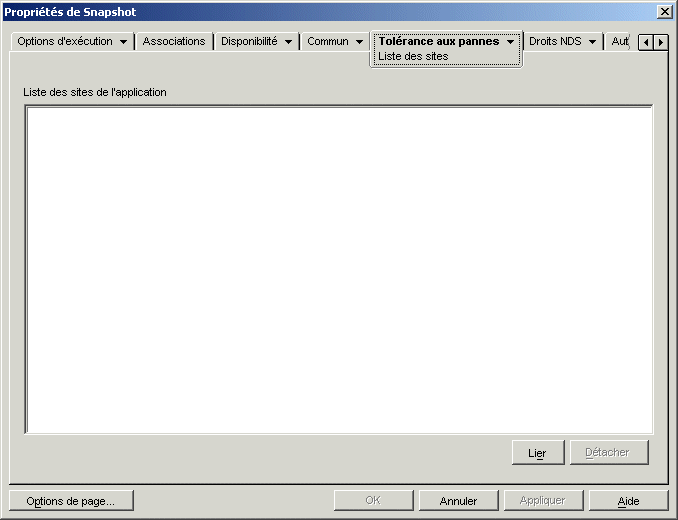The image size is (678, 520).
Task: Expand the Droits NDS dropdown arrow
Action: point(592,42)
